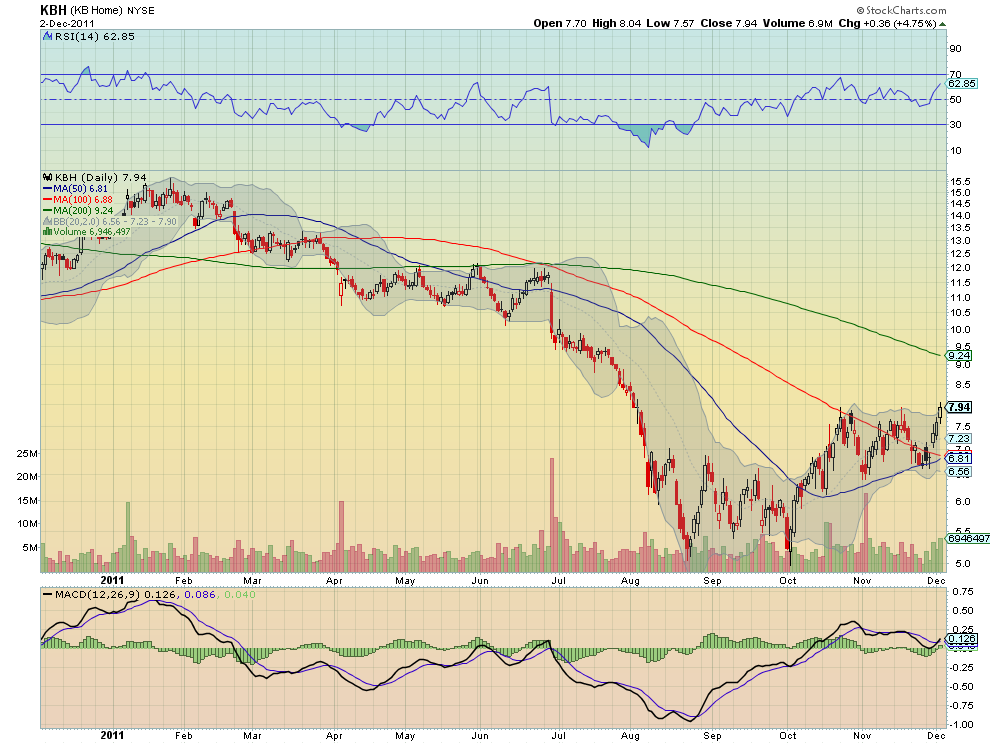Click the Oct label on MACD panel date axis
Image resolution: width=990 pixels, height=744 pixels.
pyautogui.click(x=787, y=736)
